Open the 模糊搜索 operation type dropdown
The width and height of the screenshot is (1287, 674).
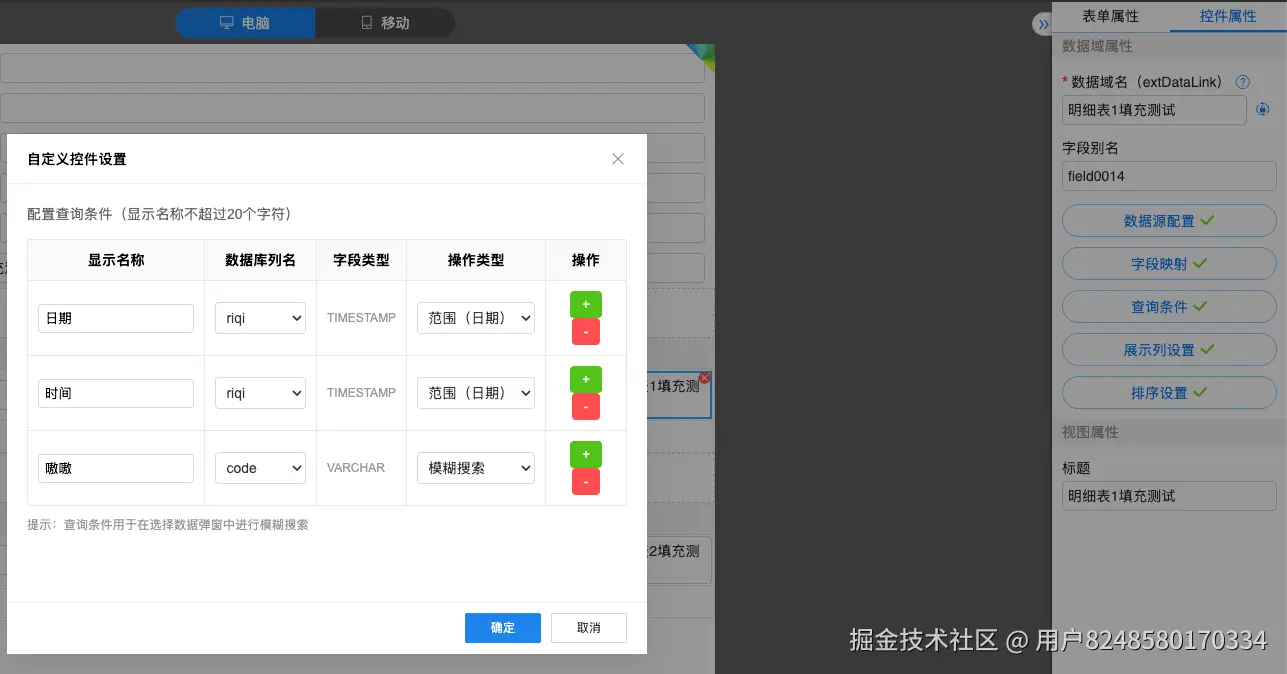[x=476, y=468]
